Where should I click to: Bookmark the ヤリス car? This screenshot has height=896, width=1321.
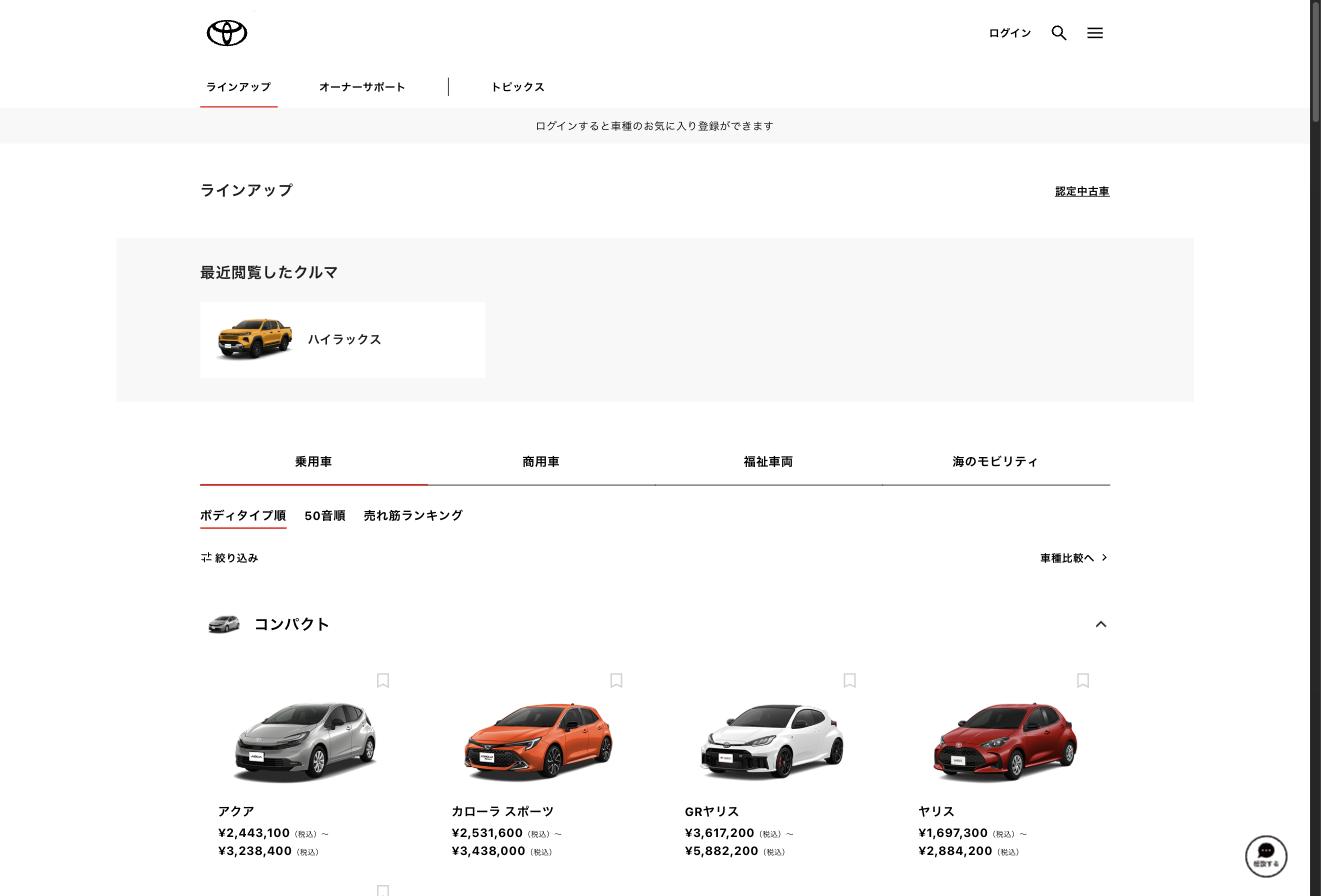pyautogui.click(x=1083, y=680)
